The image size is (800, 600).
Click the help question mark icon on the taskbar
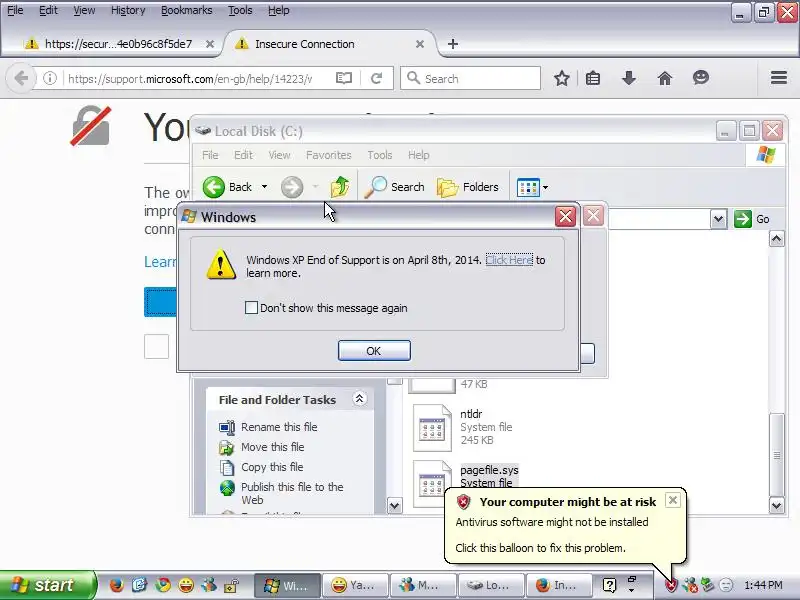coord(609,585)
